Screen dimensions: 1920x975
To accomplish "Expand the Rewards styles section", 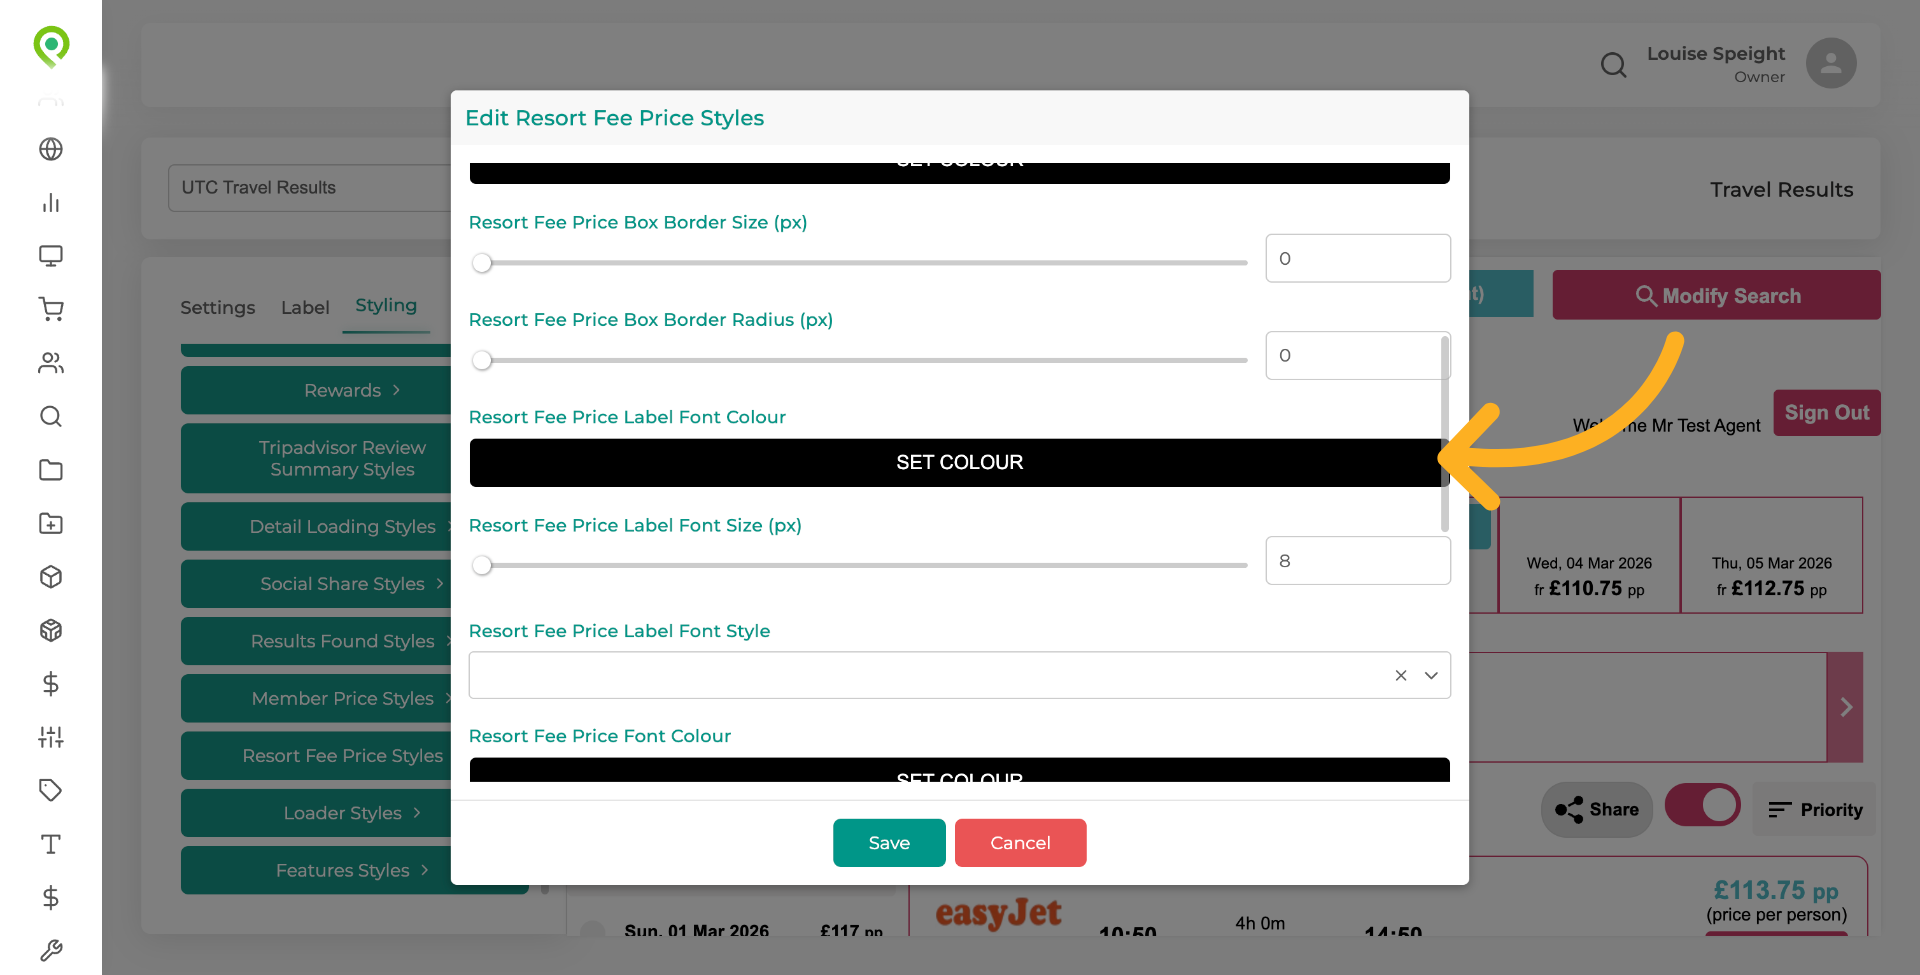I will point(316,390).
